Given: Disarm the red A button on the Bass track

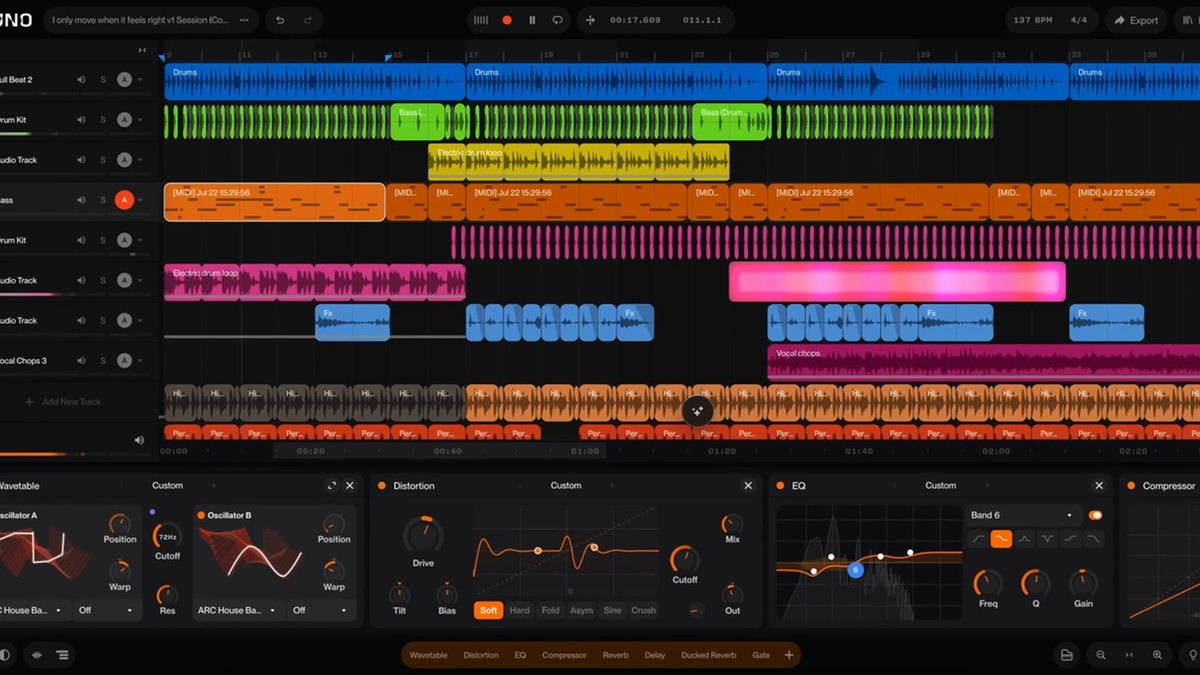Looking at the screenshot, I should click(x=124, y=200).
